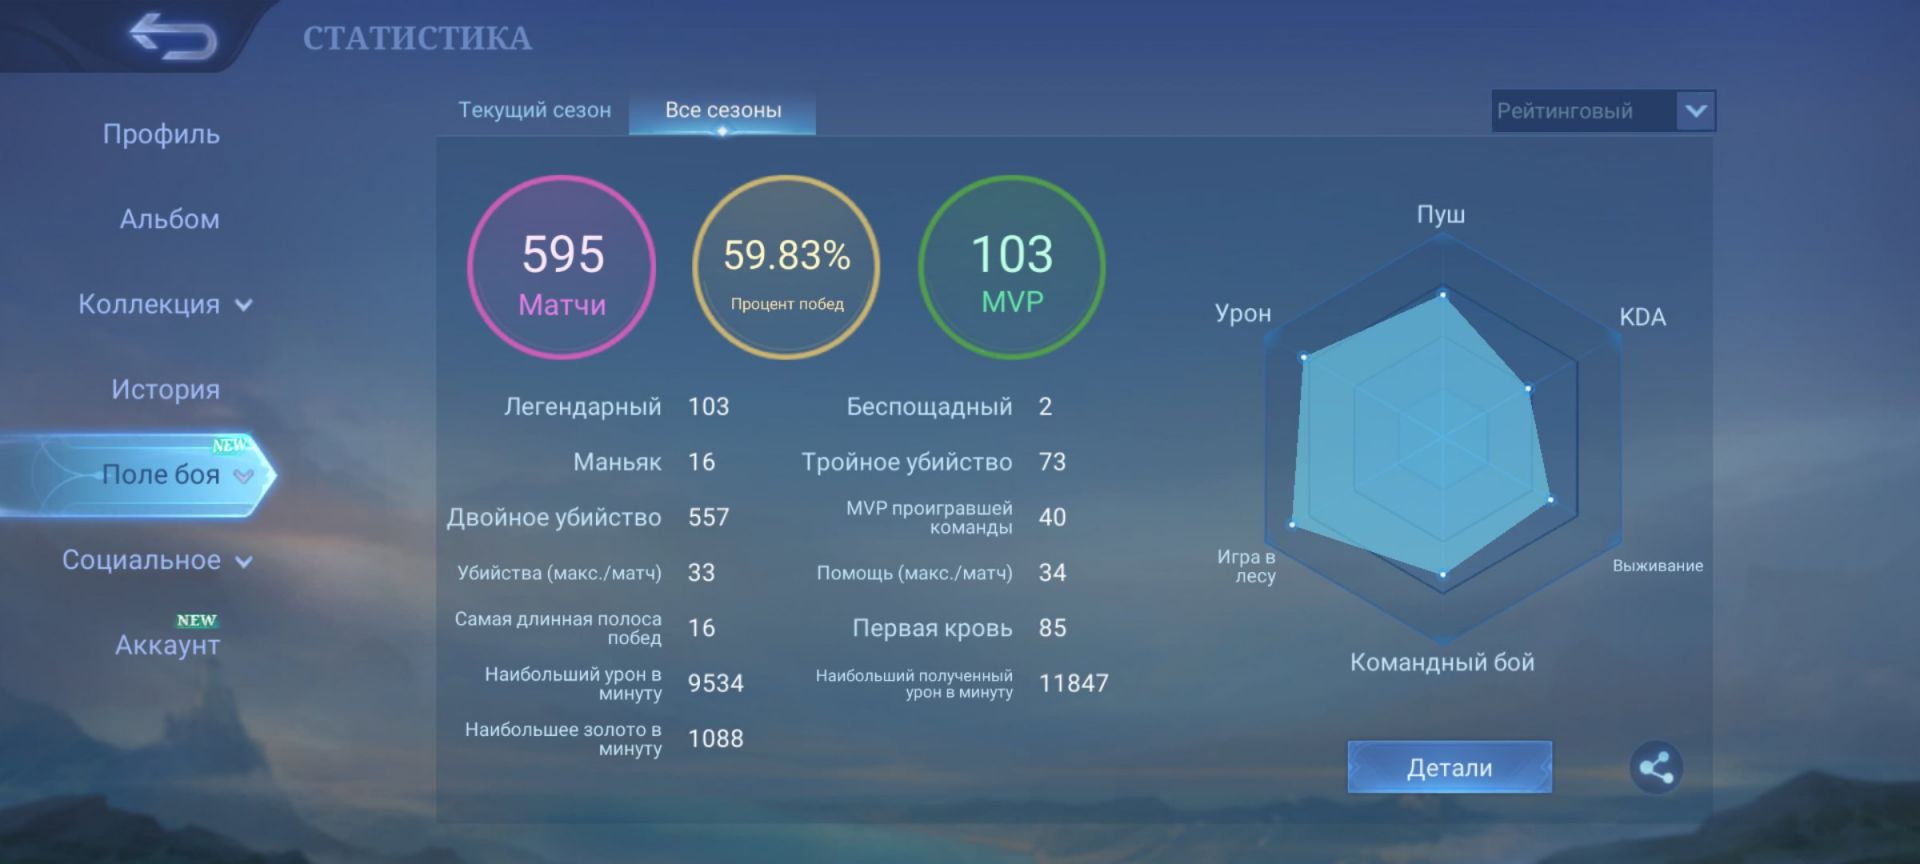Tap the KDA label on radar chart
1920x864 pixels.
[x=1642, y=317]
